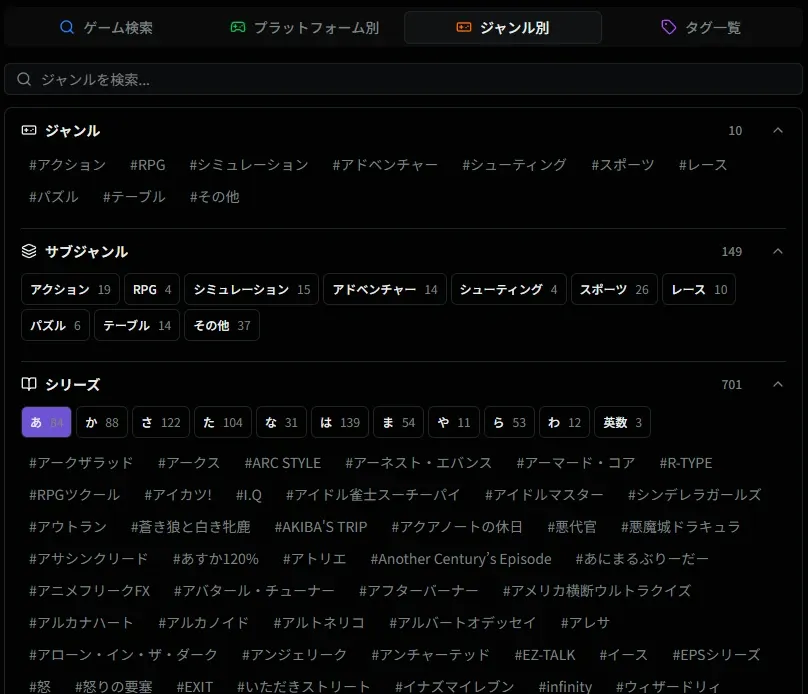Open the #アーマード・コア series tag
This screenshot has width=808, height=694.
point(576,463)
